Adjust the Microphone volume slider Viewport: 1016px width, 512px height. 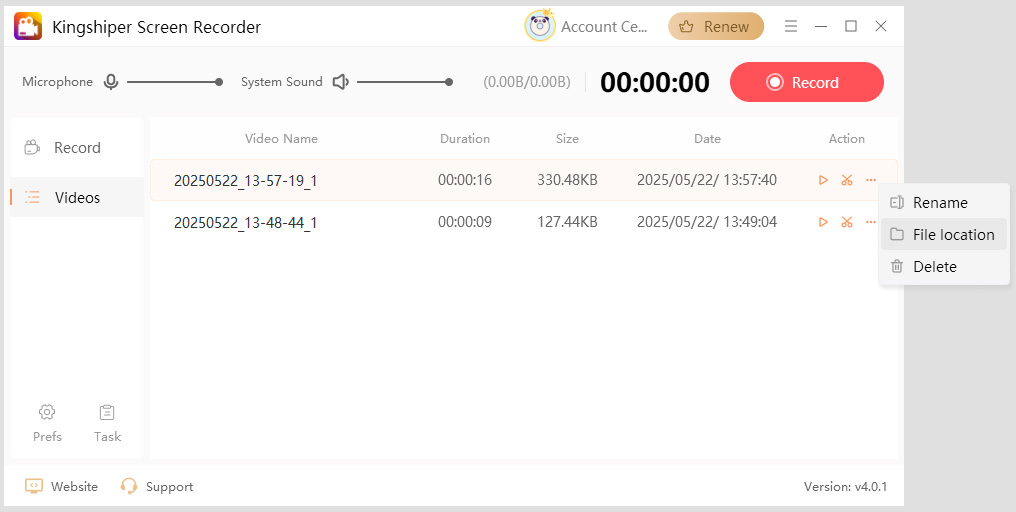175,82
